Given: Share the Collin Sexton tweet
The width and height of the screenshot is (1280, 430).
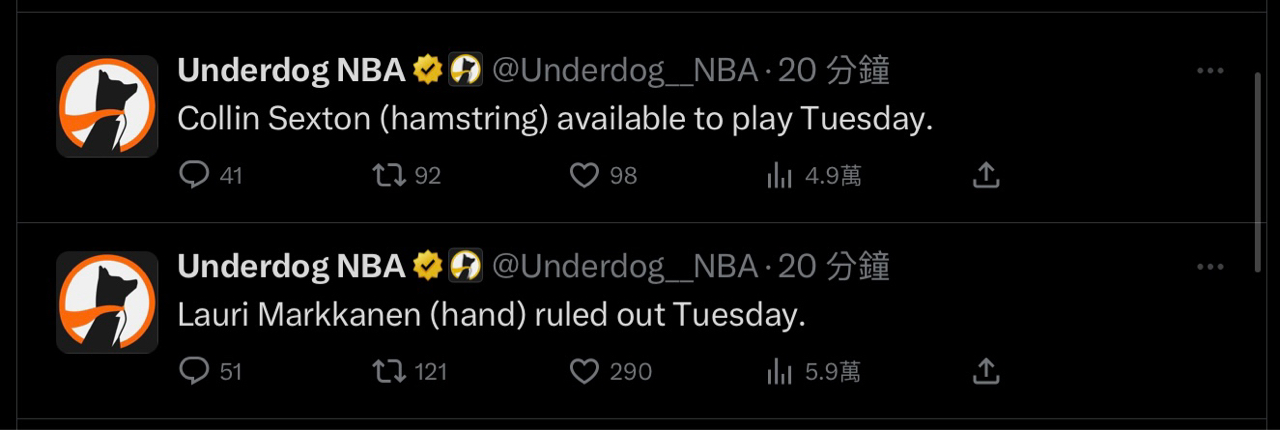Looking at the screenshot, I should point(986,176).
